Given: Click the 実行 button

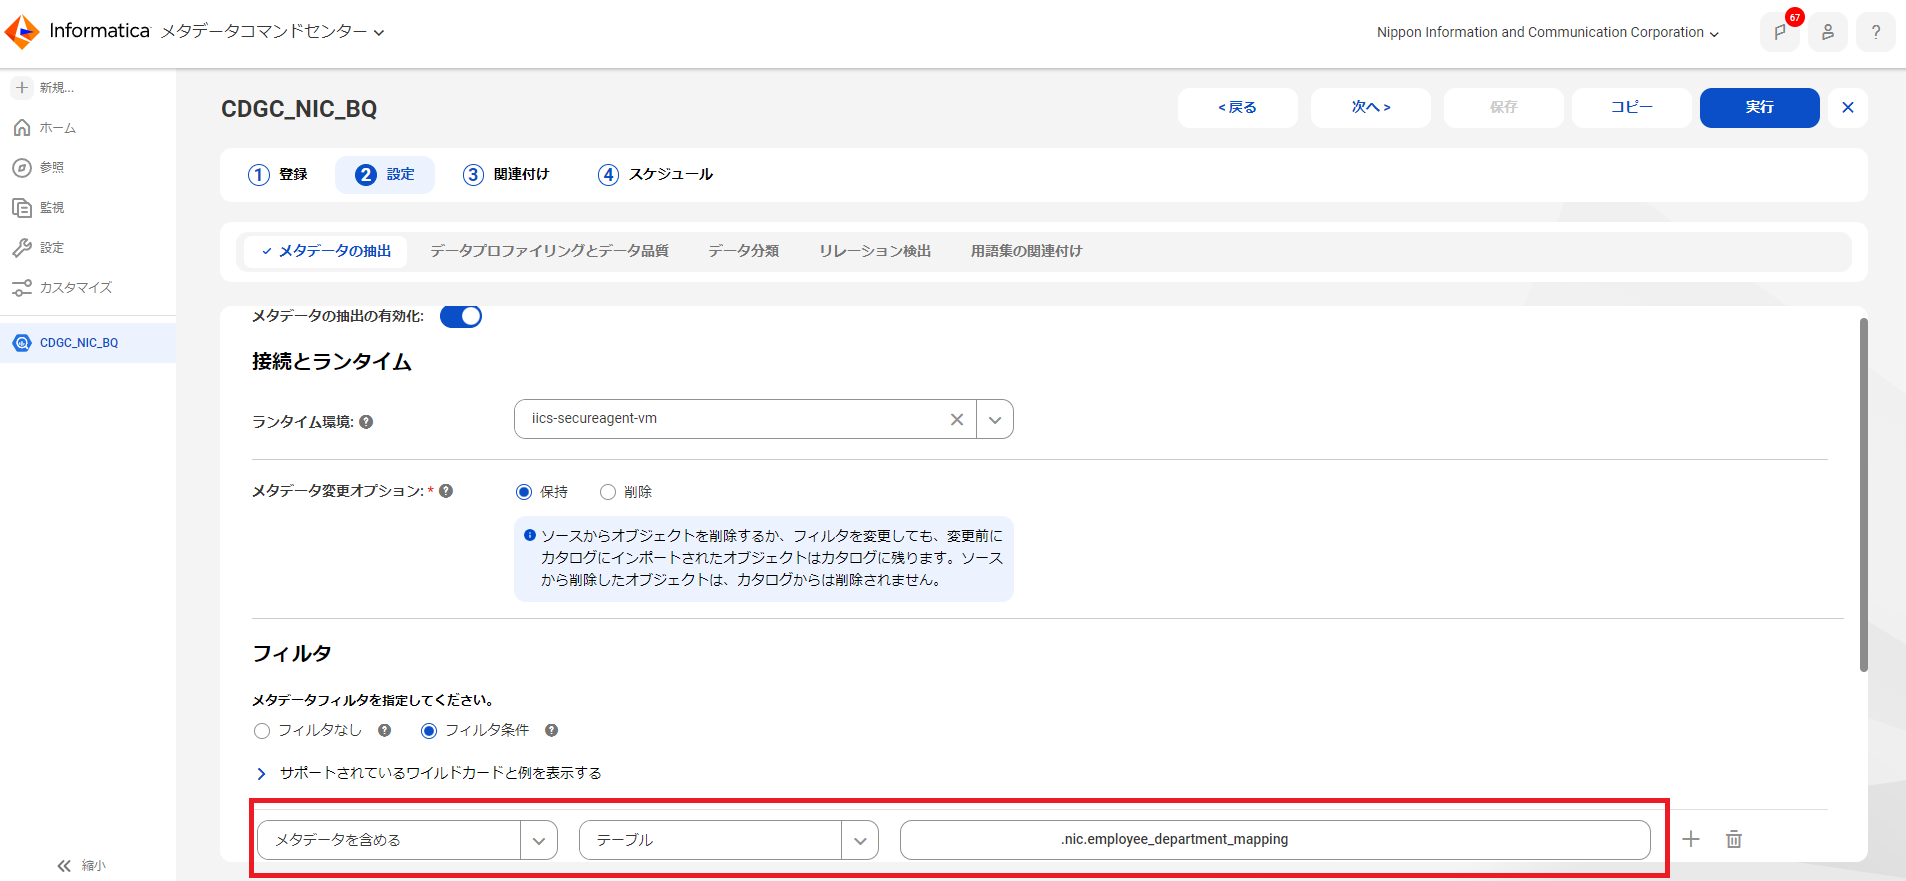Looking at the screenshot, I should [x=1759, y=108].
